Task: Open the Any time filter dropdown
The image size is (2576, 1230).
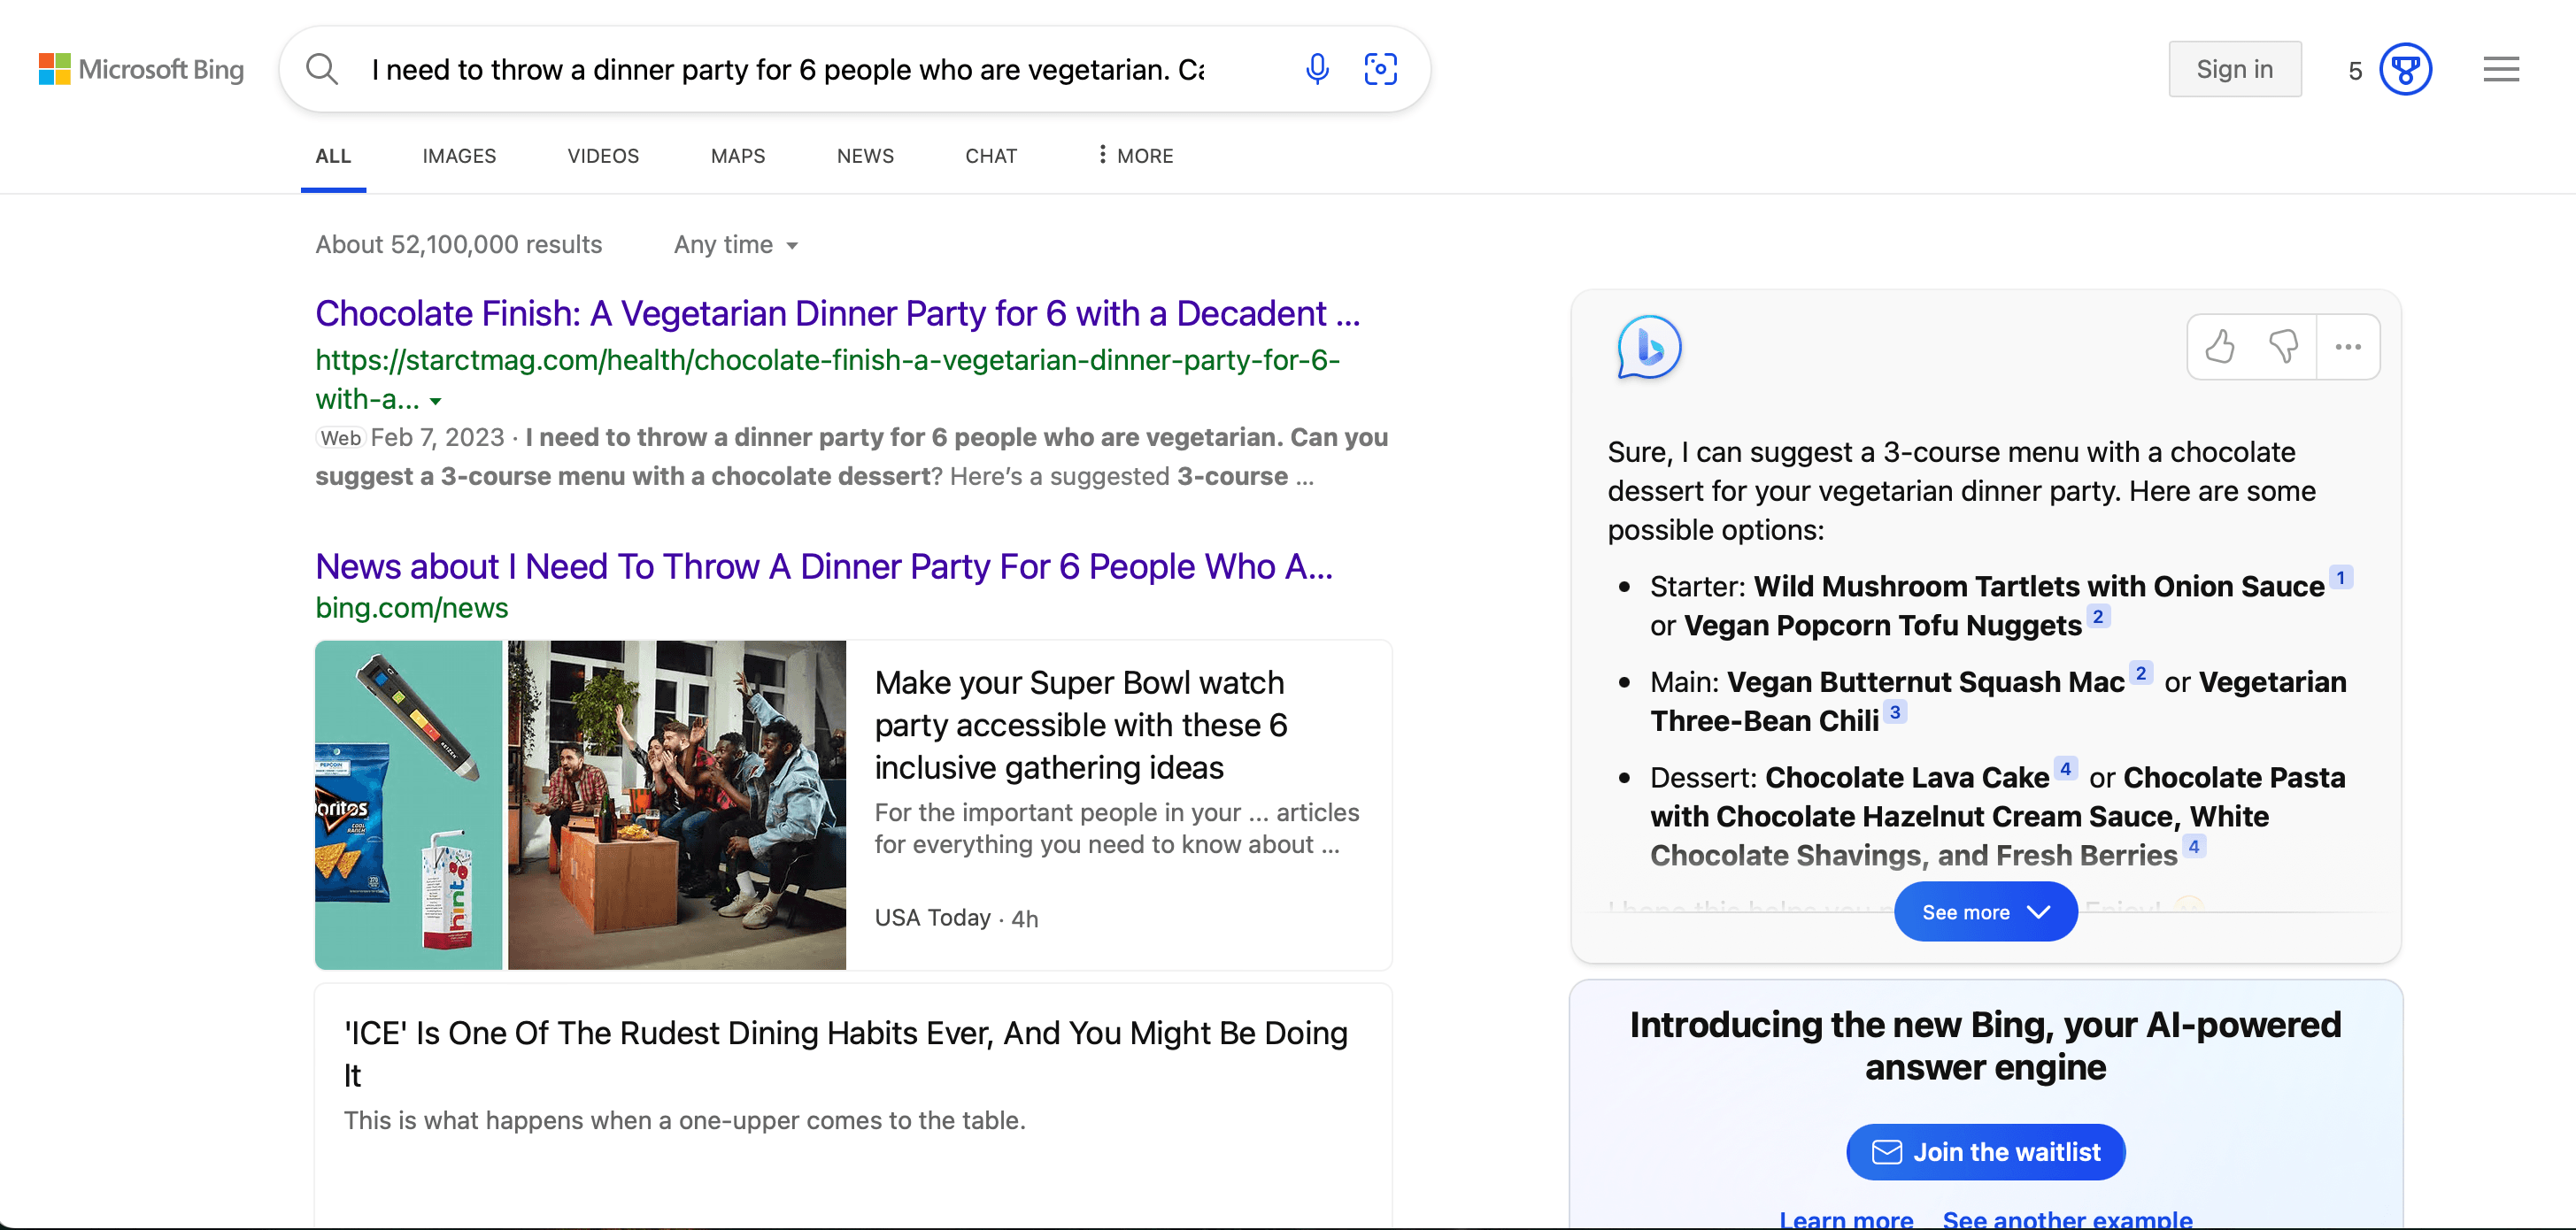Action: click(x=735, y=244)
